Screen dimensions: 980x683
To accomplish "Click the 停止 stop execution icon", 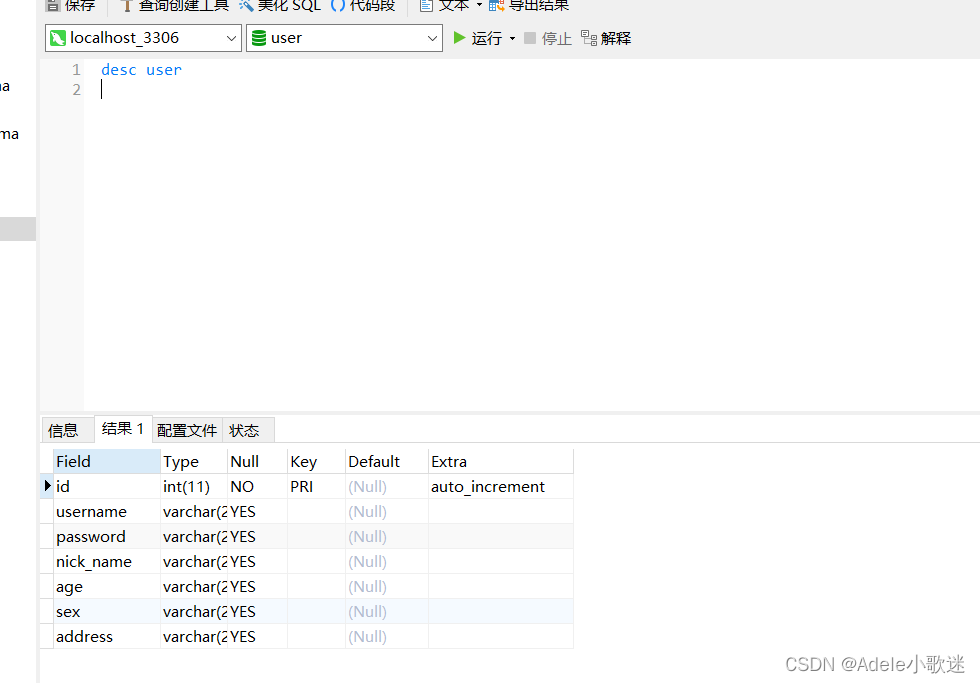I will click(547, 38).
